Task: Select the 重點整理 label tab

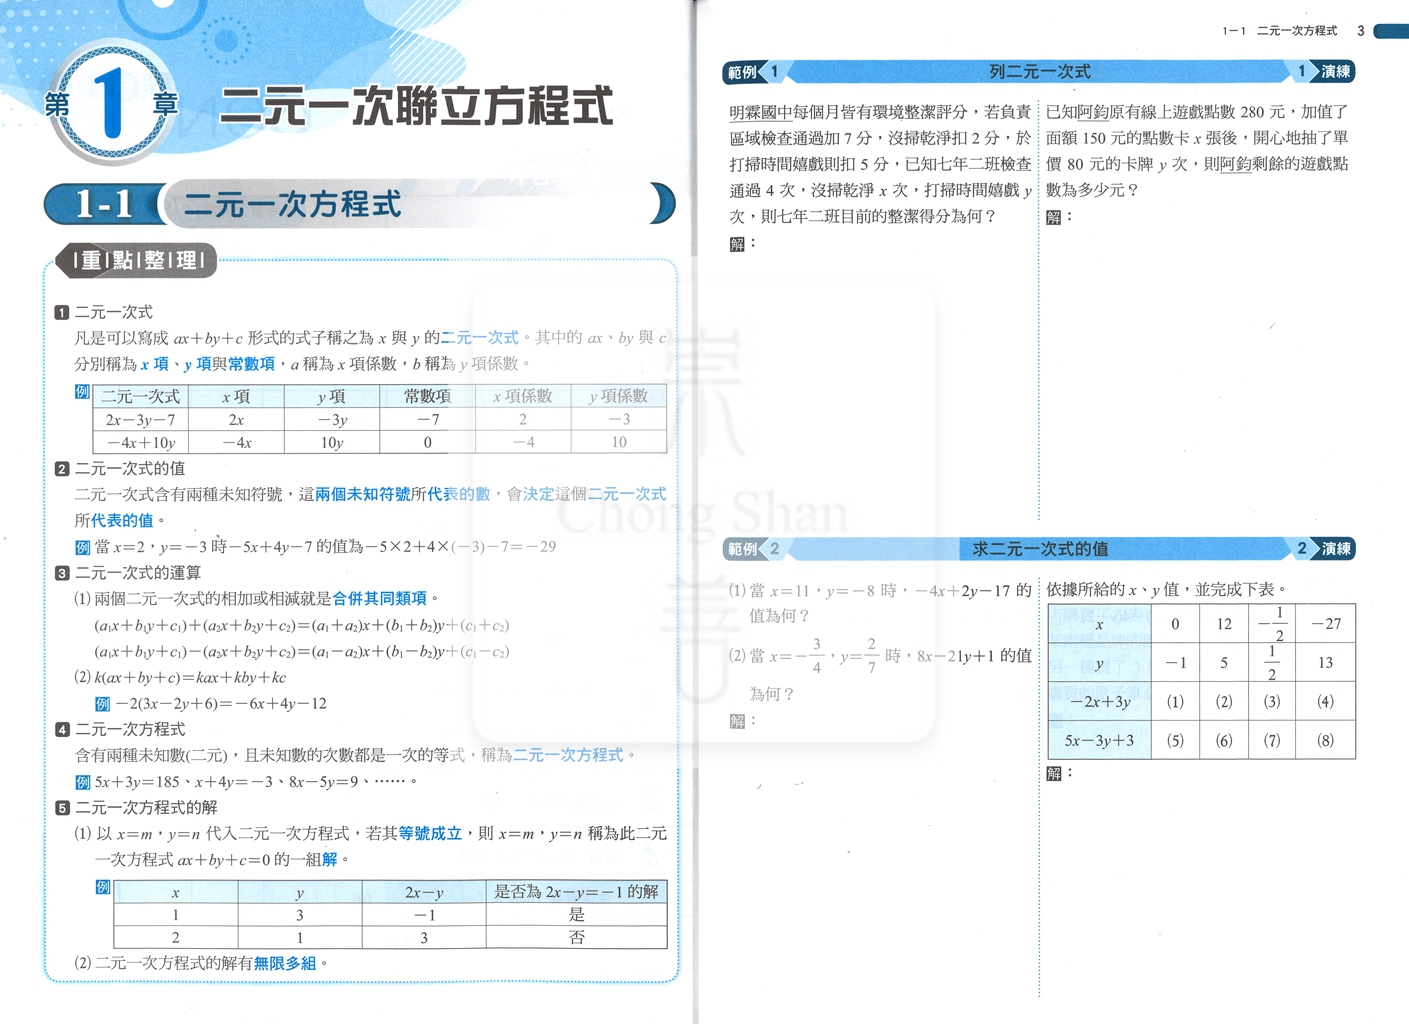Action: click(138, 261)
